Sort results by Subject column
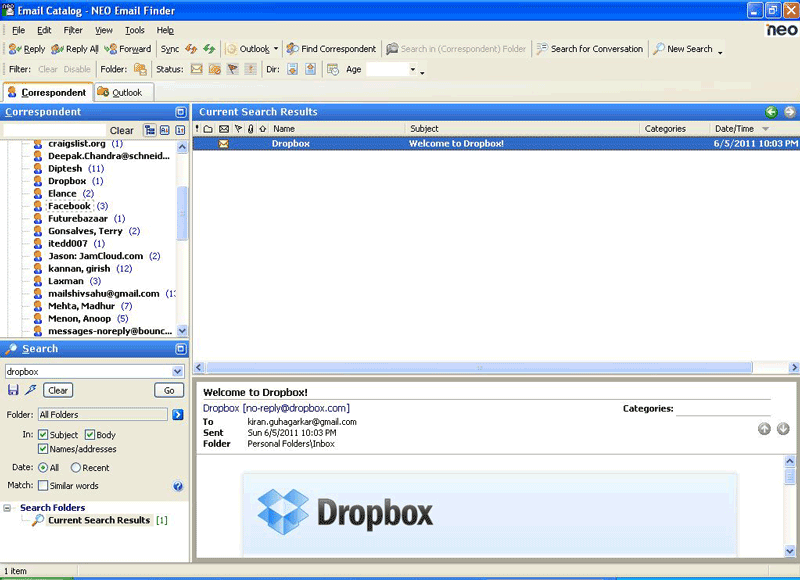 (x=522, y=129)
